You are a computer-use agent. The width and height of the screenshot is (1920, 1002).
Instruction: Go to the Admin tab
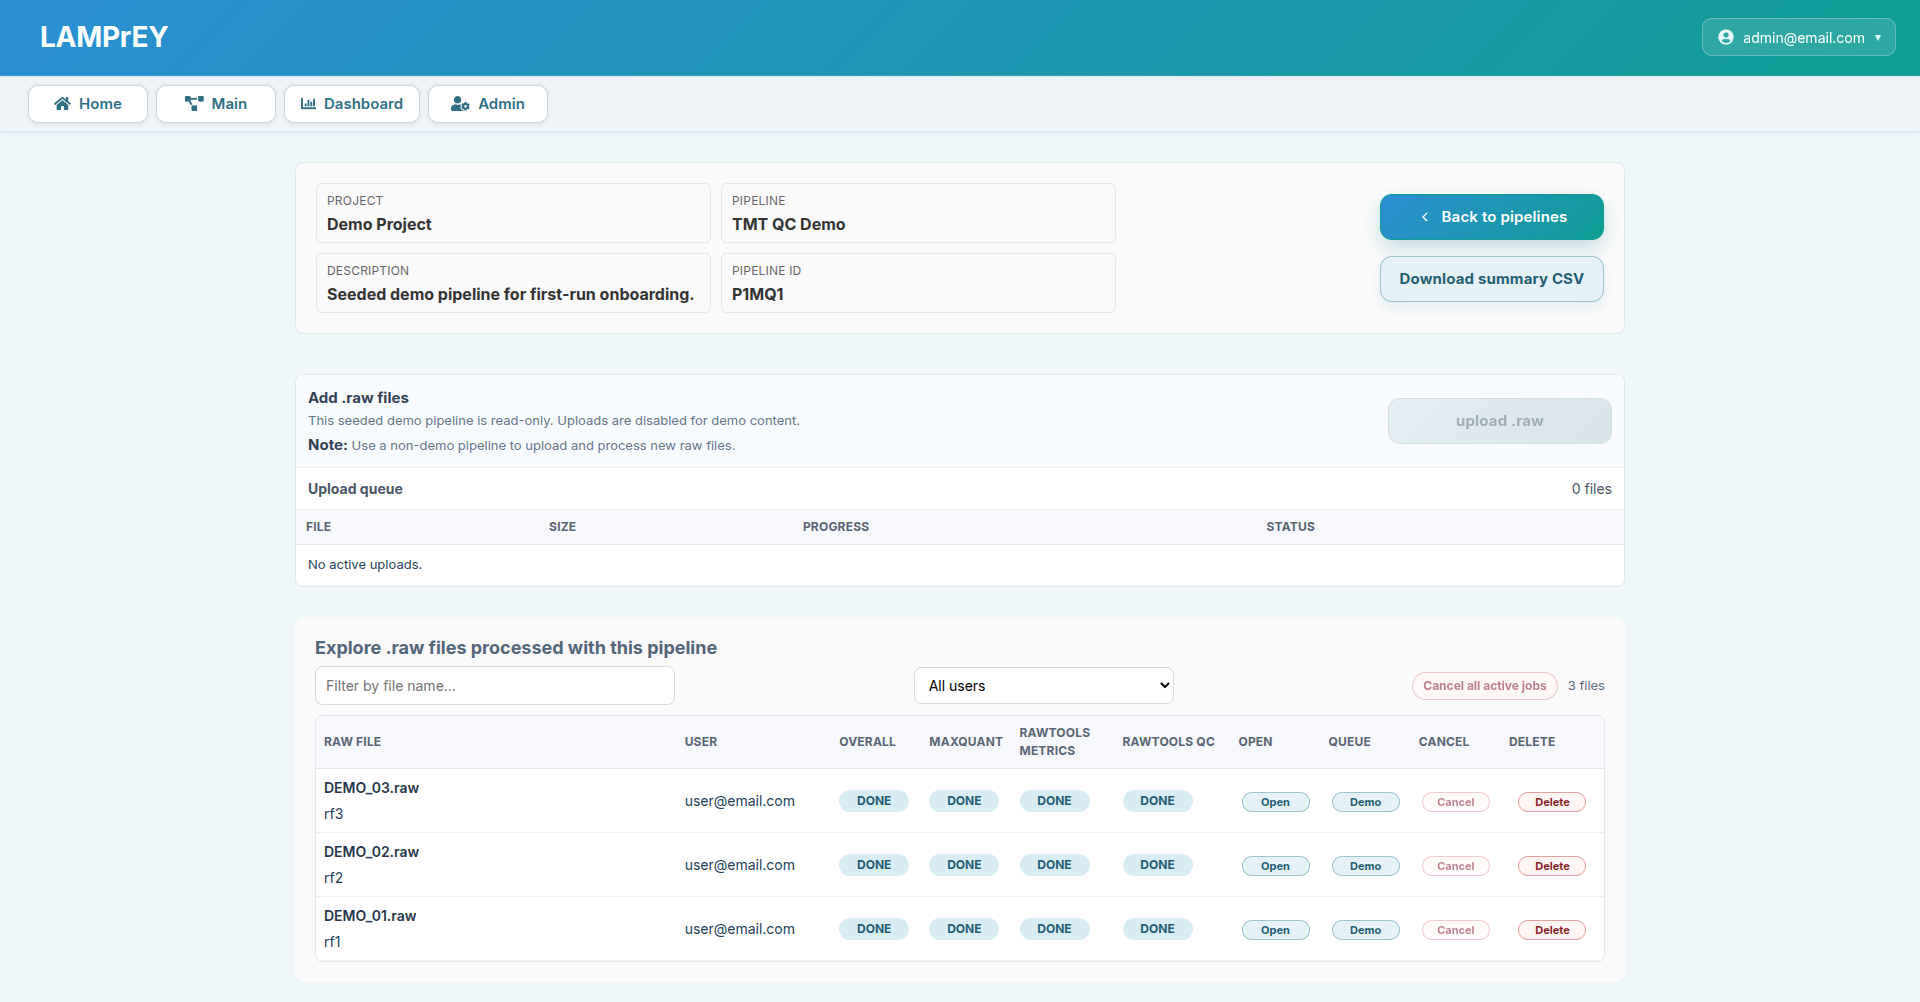[x=488, y=104]
